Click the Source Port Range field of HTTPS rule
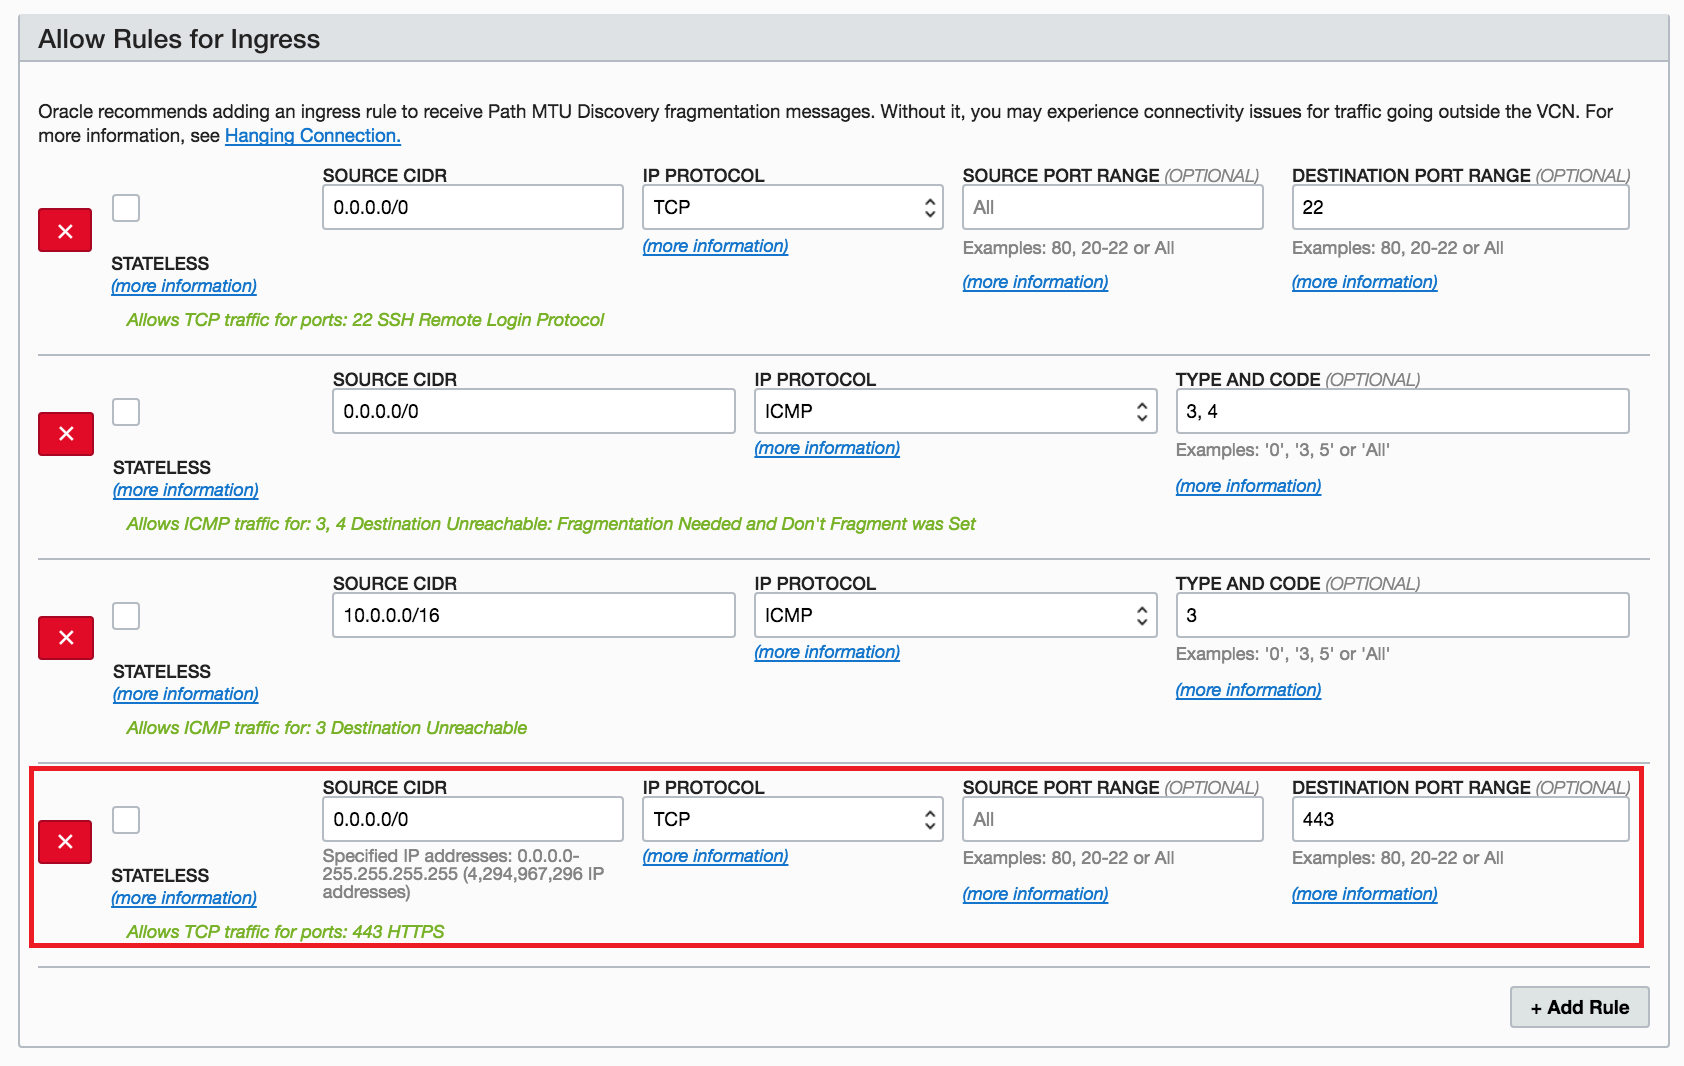The width and height of the screenshot is (1684, 1066). click(x=1111, y=818)
